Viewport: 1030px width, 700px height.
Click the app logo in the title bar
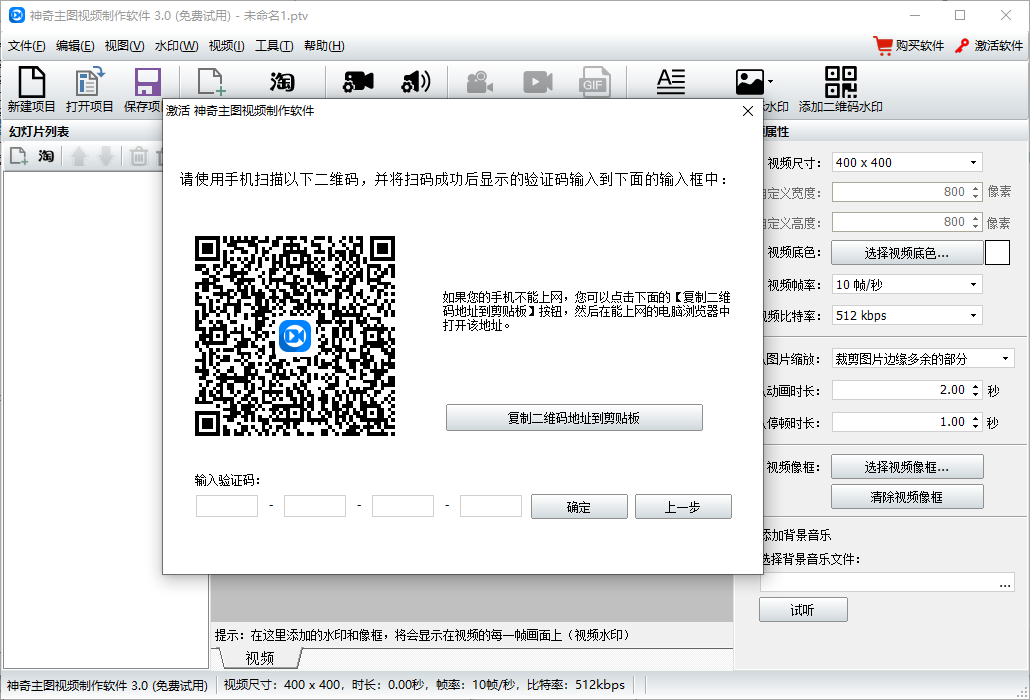coord(16,15)
